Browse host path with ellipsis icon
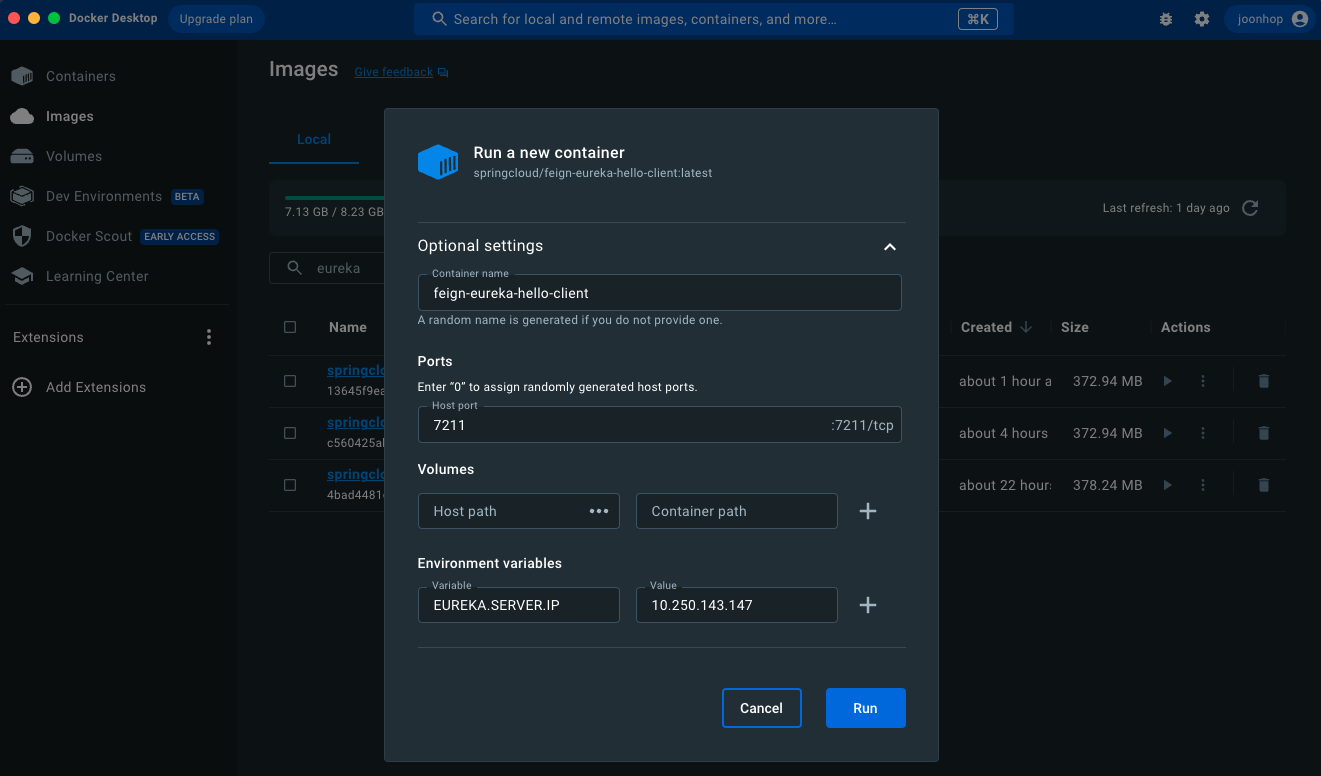The width and height of the screenshot is (1321, 776). (599, 511)
